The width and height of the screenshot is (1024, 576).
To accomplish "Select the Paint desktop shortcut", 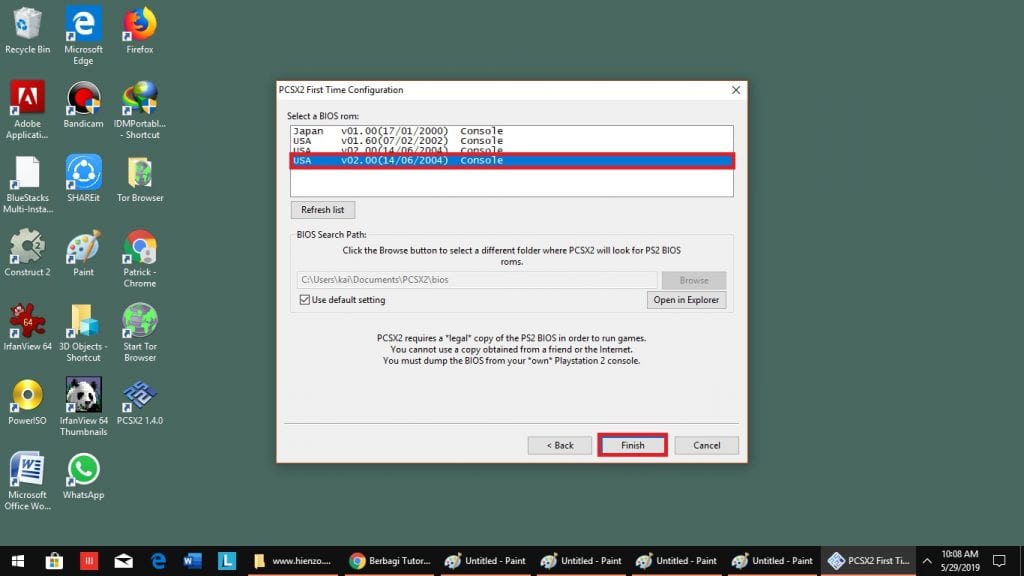I will pyautogui.click(x=83, y=253).
